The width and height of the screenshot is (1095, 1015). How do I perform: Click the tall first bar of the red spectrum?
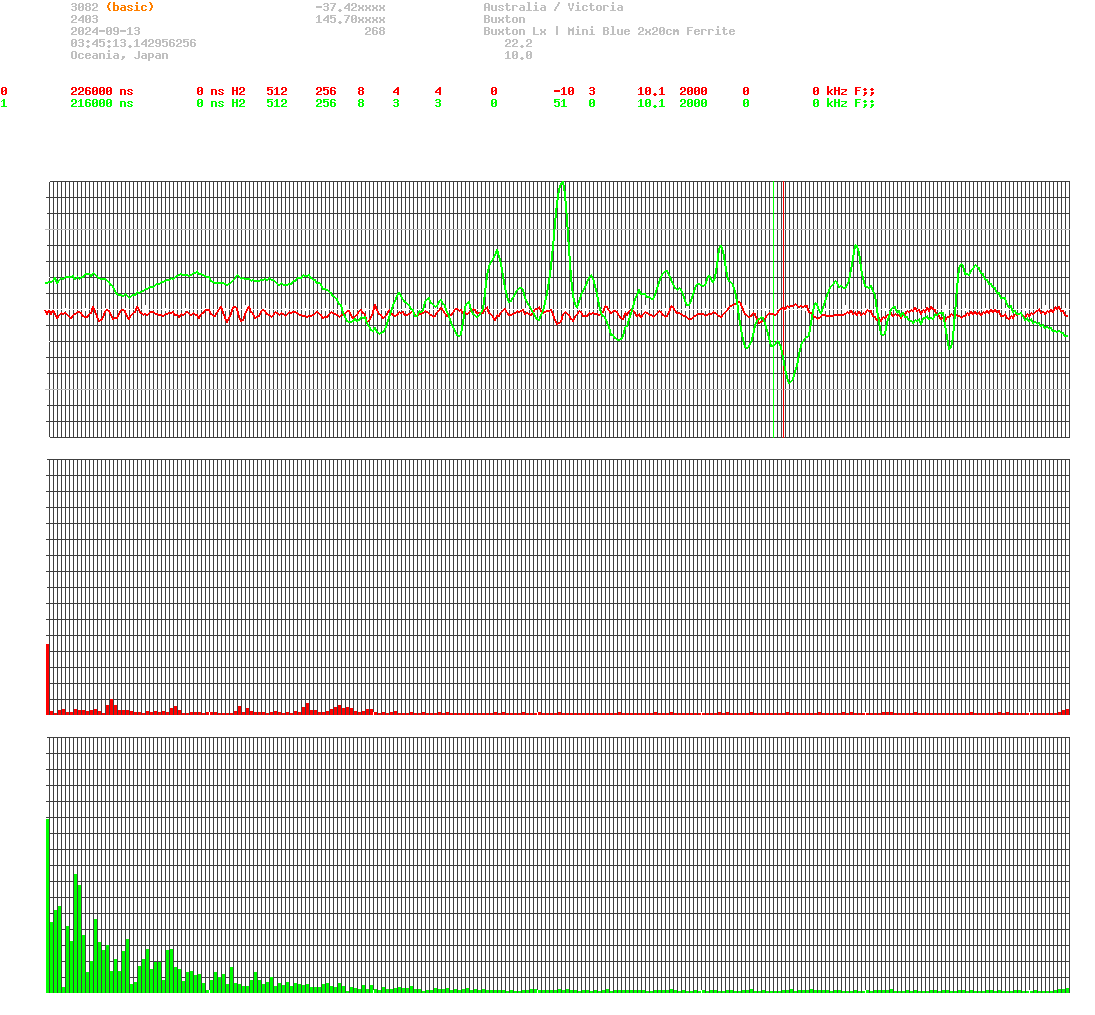(x=47, y=679)
